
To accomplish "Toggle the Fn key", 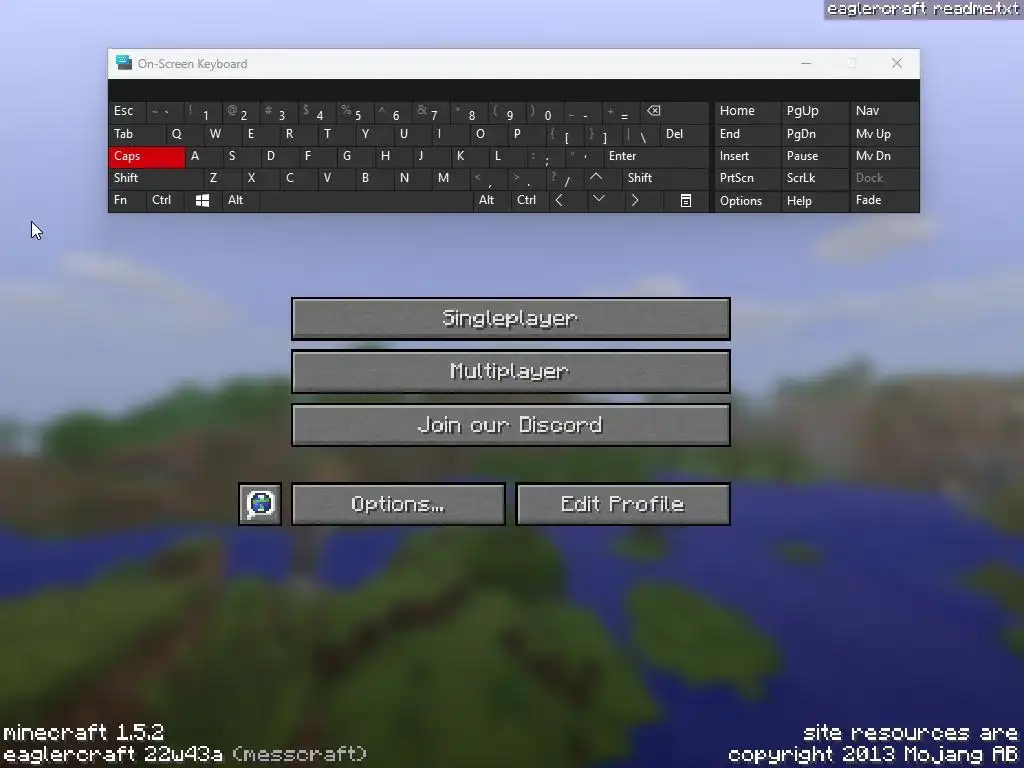I will pyautogui.click(x=128, y=200).
